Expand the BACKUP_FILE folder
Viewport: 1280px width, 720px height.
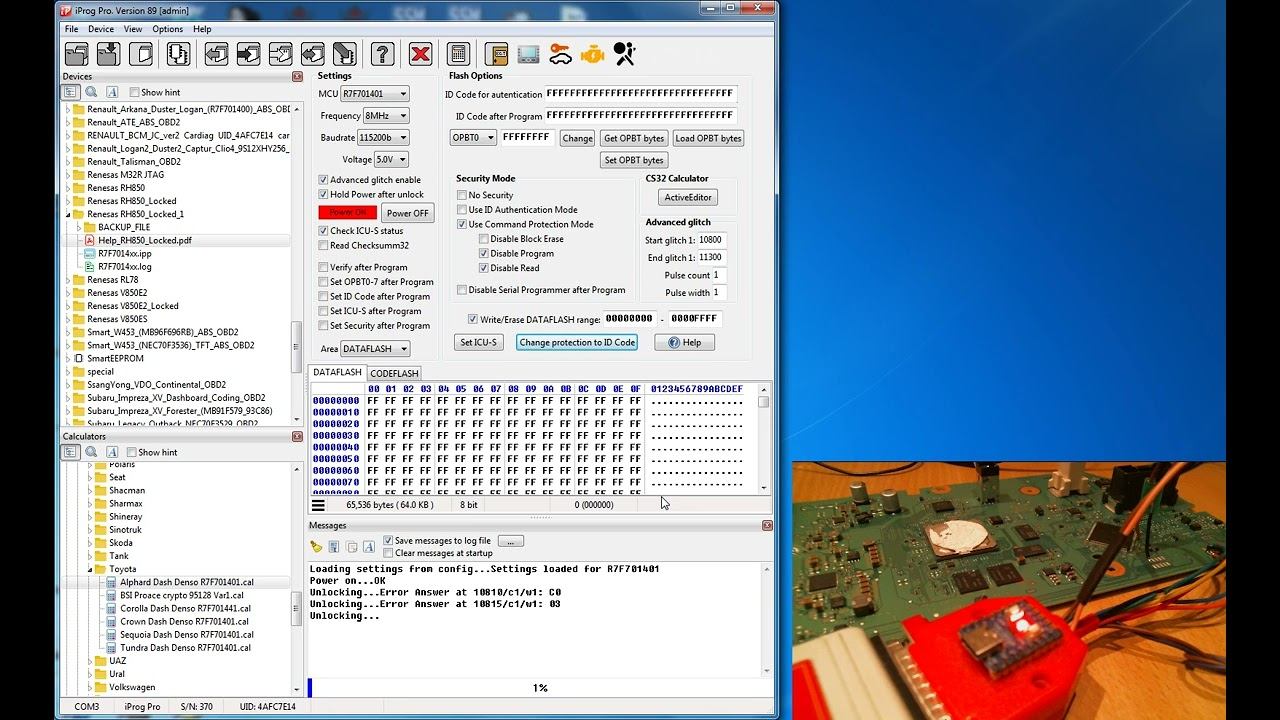[79, 227]
